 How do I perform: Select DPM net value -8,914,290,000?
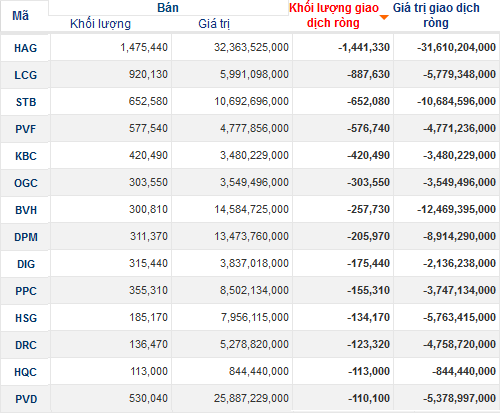point(459,236)
